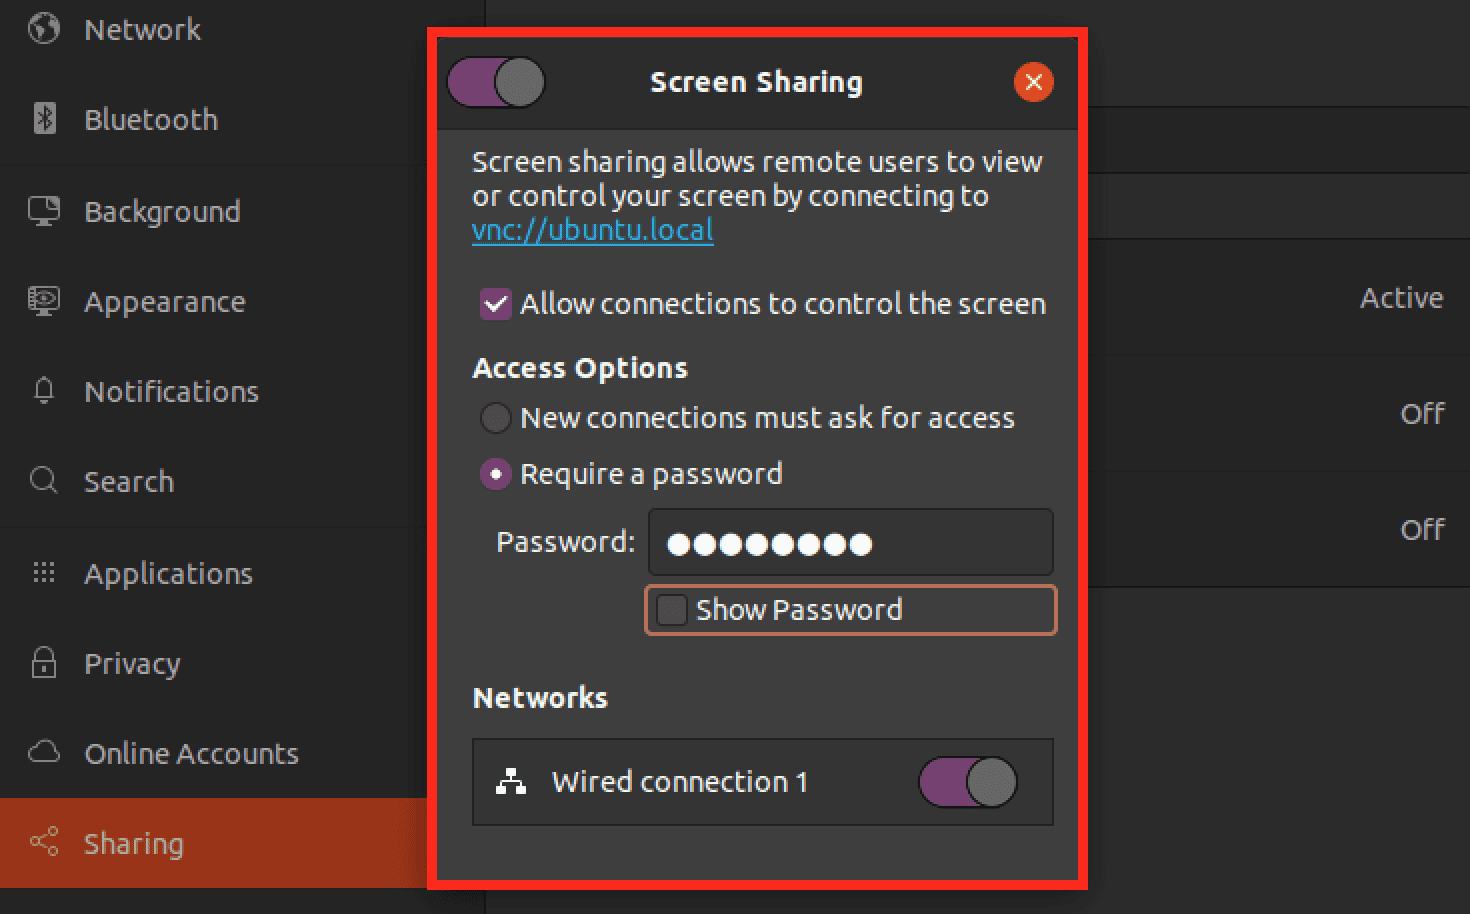Enable the Show Password checkbox

(670, 610)
